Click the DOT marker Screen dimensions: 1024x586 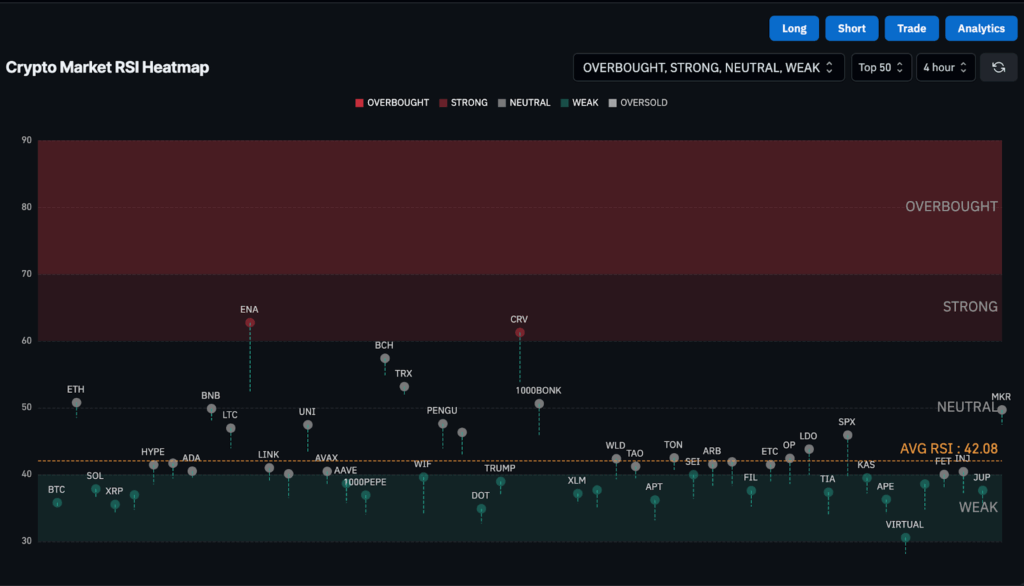click(481, 509)
